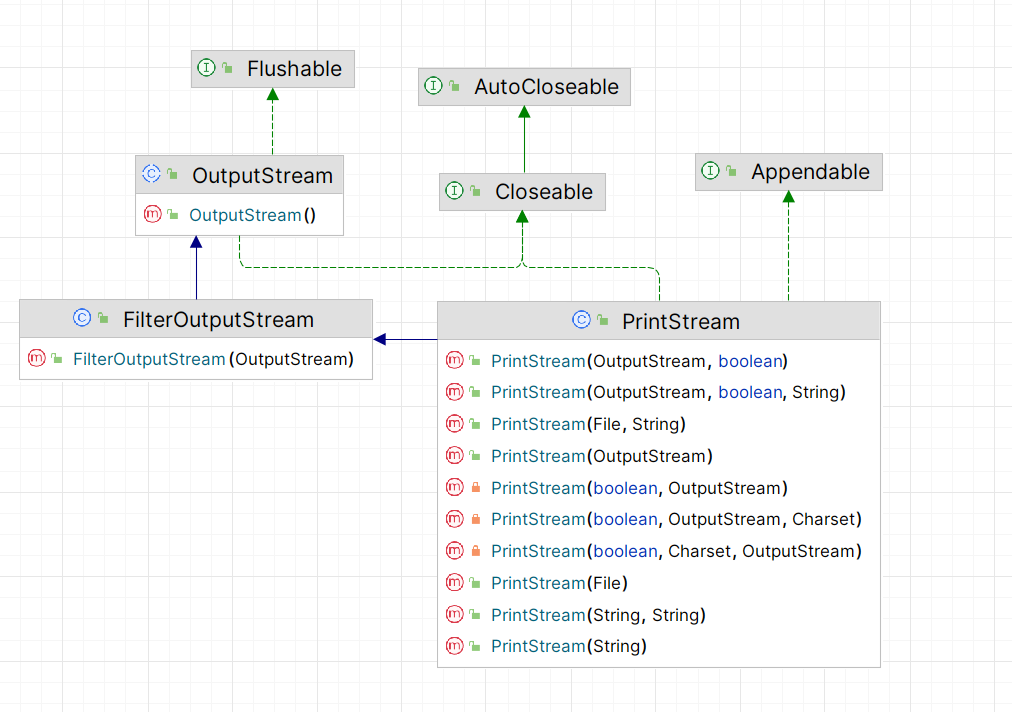Click public visibility icon of PrintStream(File)
This screenshot has width=1012, height=712.
[x=475, y=583]
